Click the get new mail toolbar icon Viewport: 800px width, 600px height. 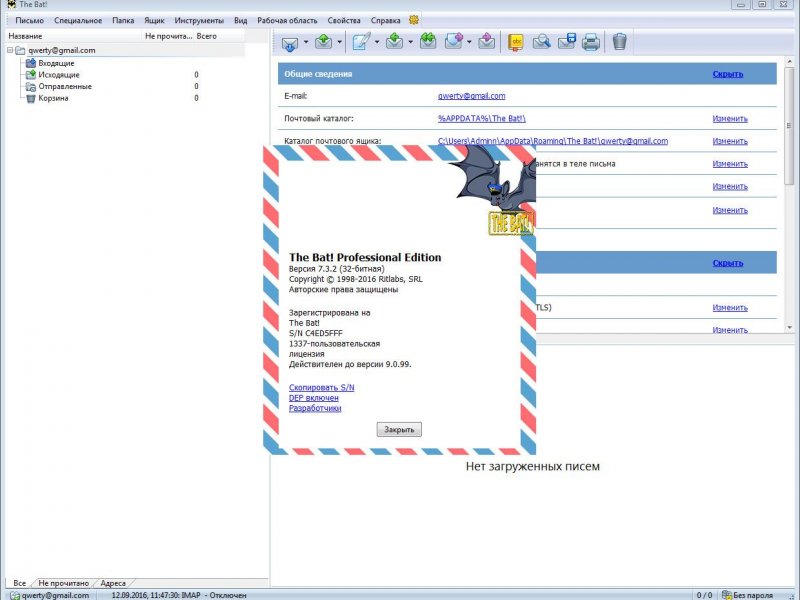(289, 42)
